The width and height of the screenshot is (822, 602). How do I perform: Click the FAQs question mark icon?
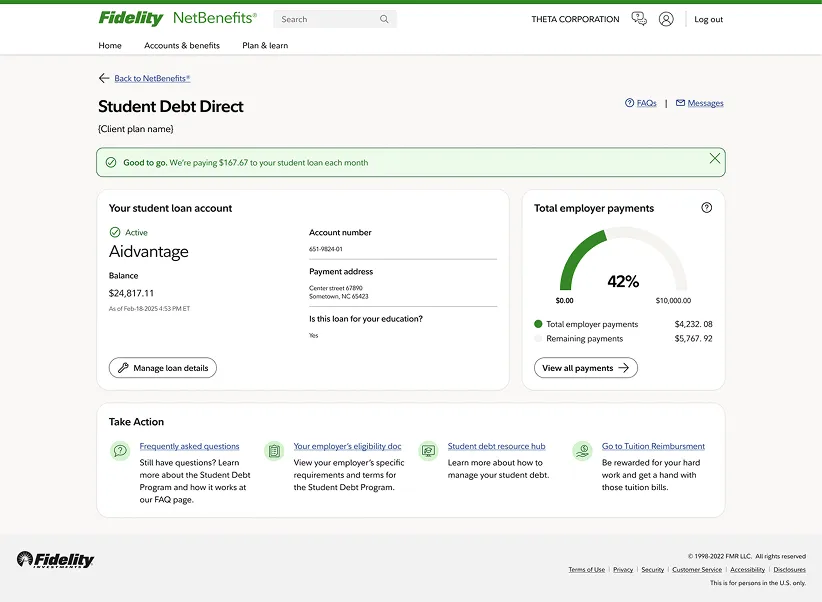tap(630, 103)
